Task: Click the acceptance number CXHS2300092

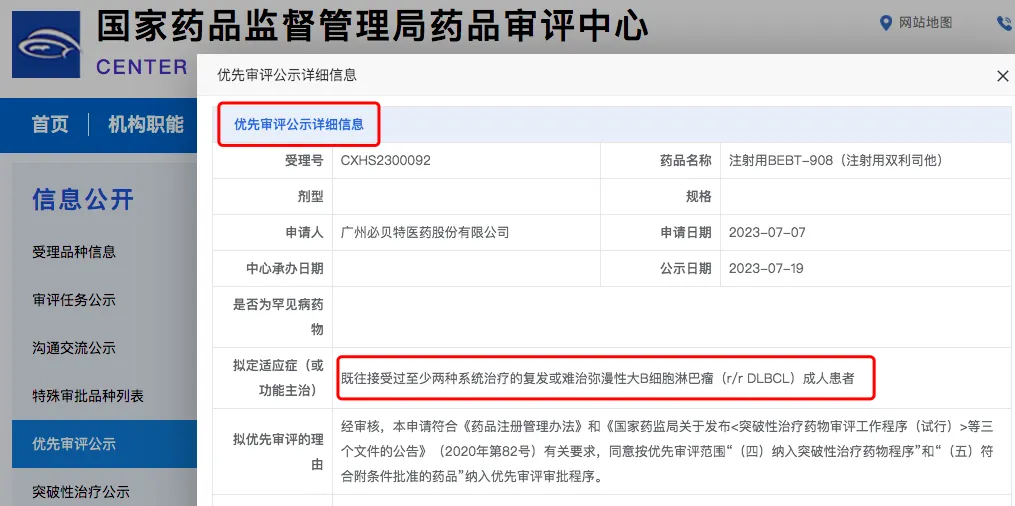Action: coord(386,160)
